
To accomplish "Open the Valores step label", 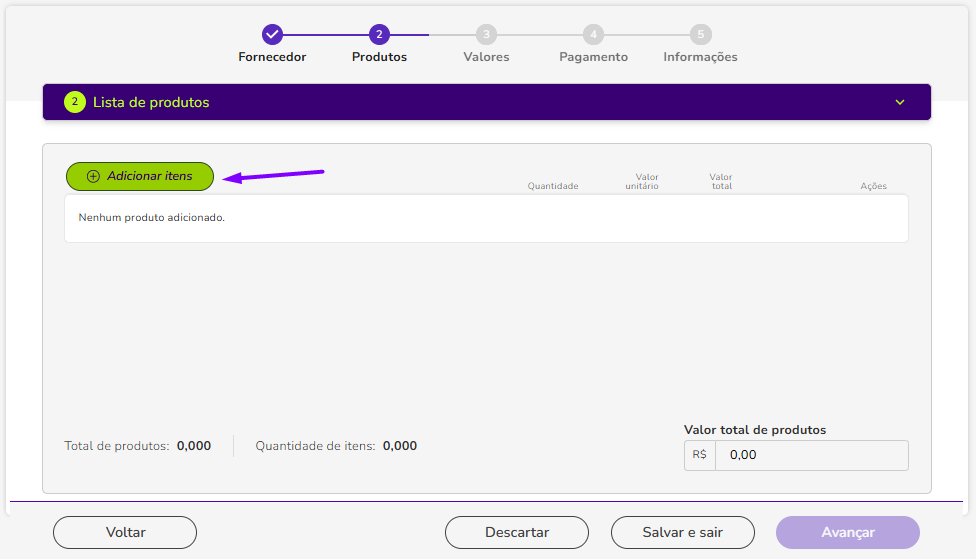I will (x=486, y=57).
